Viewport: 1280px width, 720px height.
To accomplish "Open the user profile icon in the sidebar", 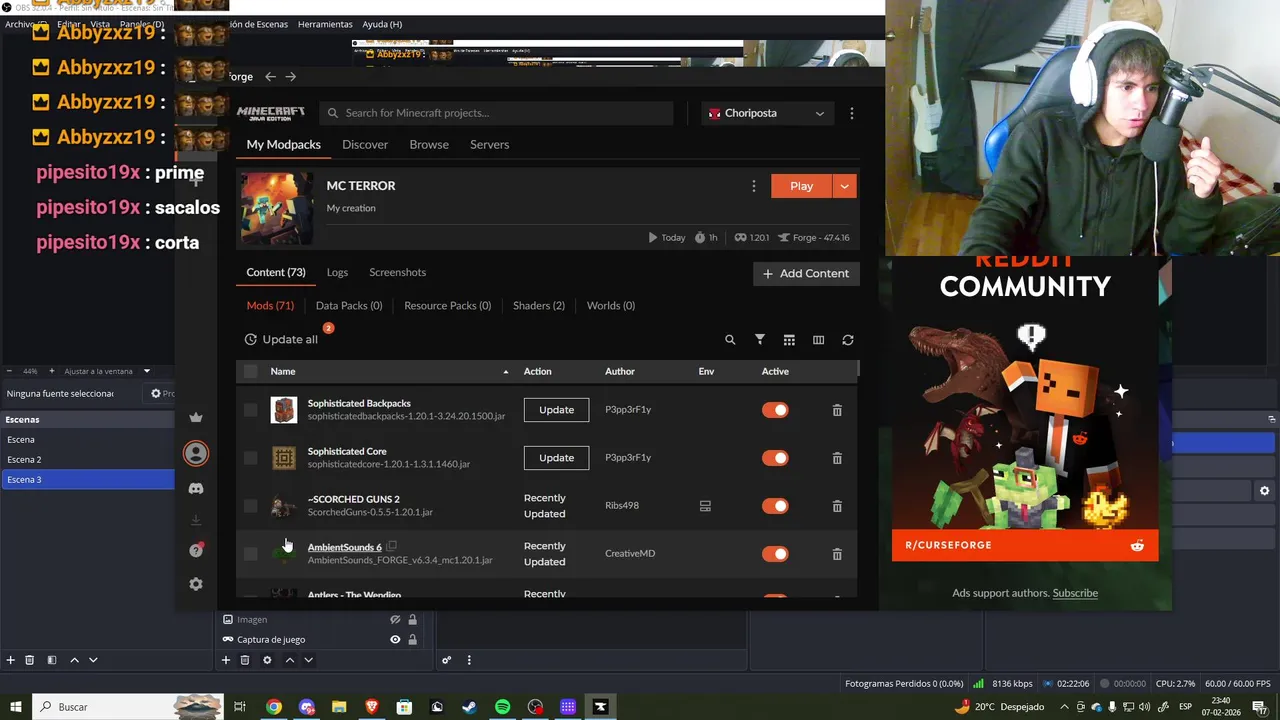I will click(x=196, y=453).
